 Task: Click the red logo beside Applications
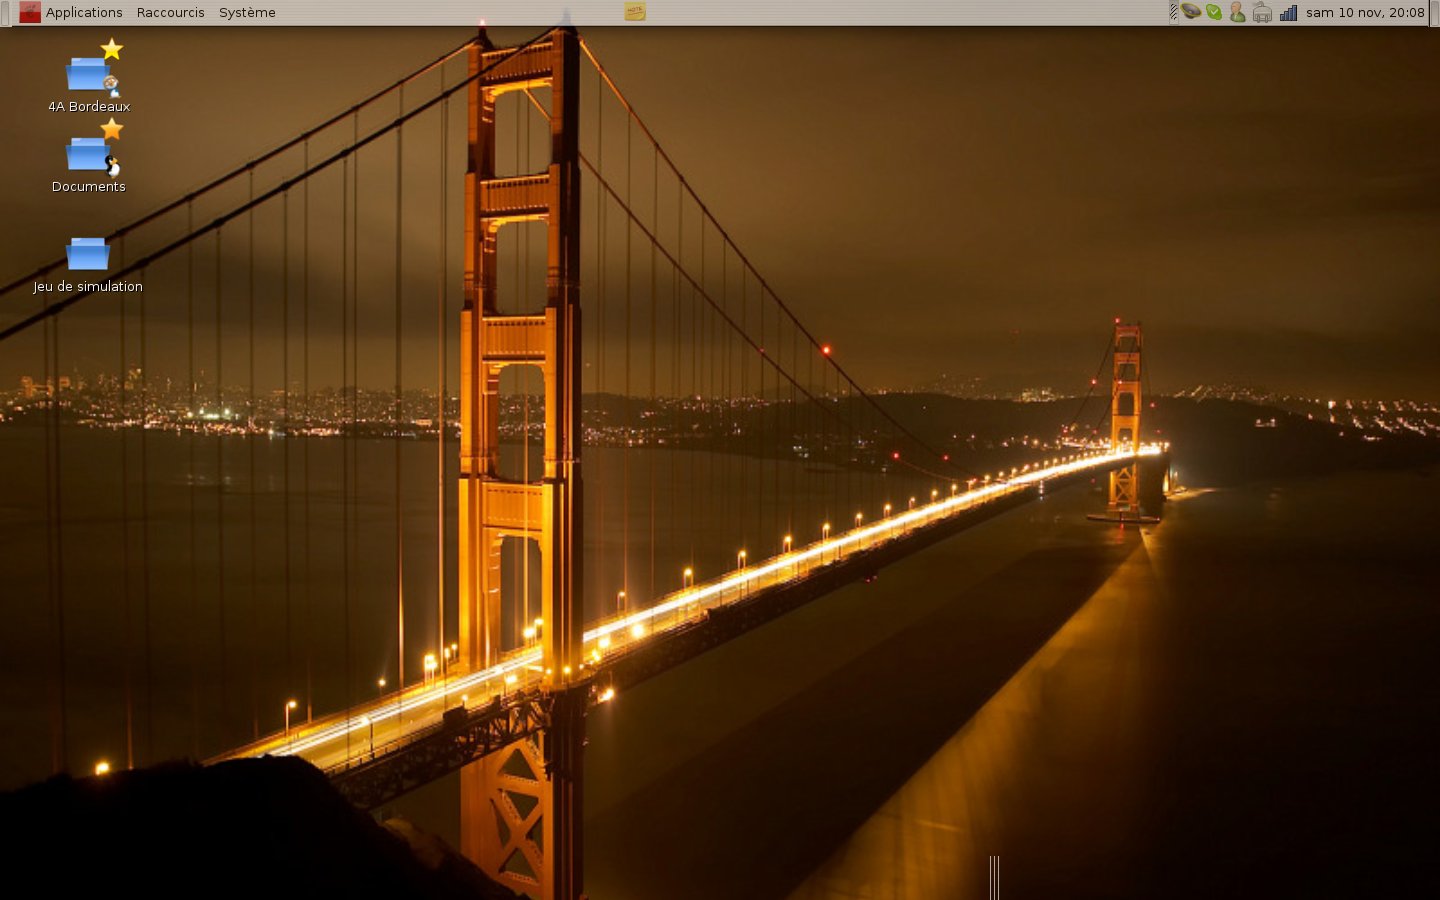tap(30, 13)
